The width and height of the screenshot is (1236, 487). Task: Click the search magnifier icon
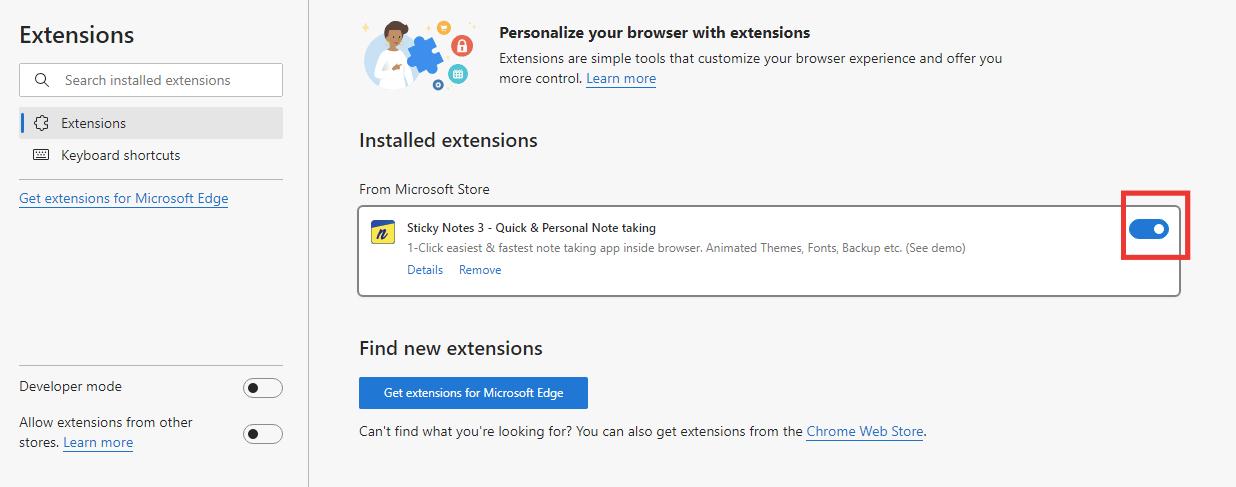click(x=42, y=80)
